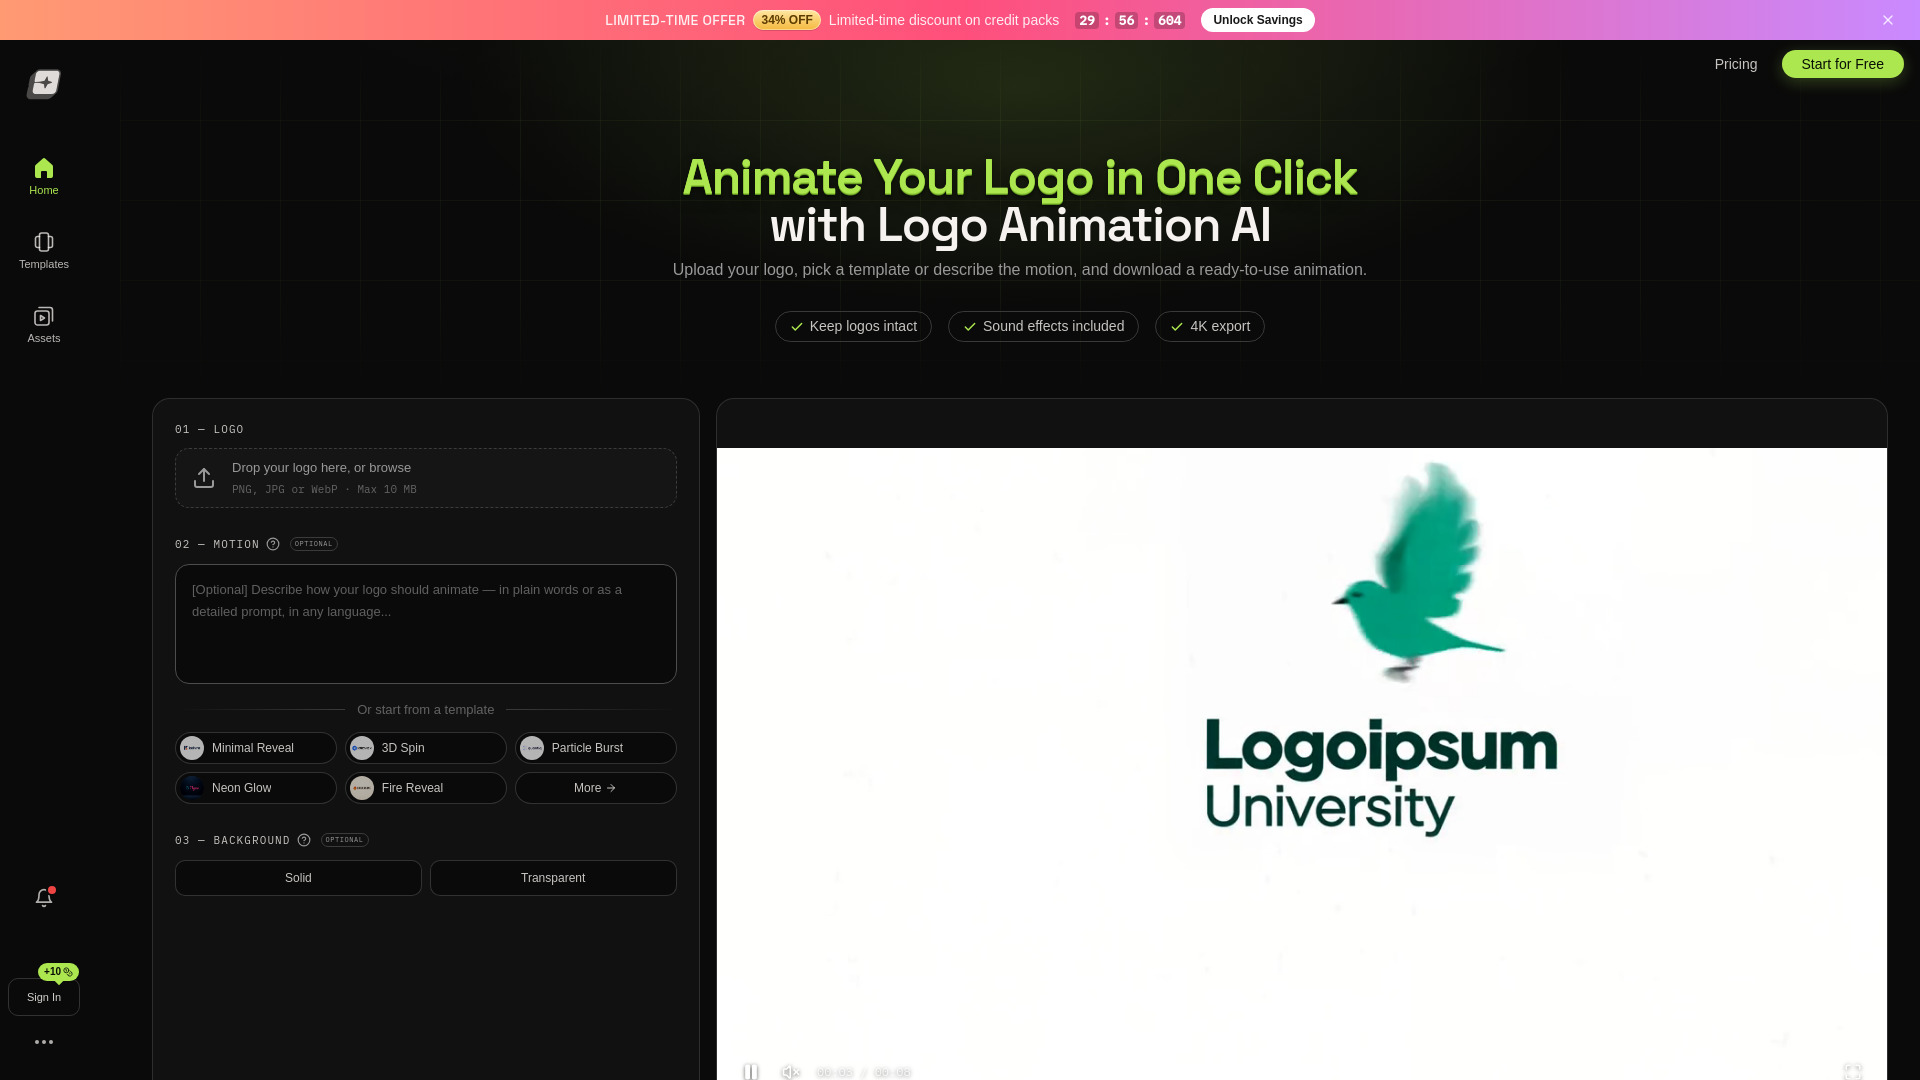Open the notifications bell
The height and width of the screenshot is (1080, 1920).
click(x=44, y=897)
